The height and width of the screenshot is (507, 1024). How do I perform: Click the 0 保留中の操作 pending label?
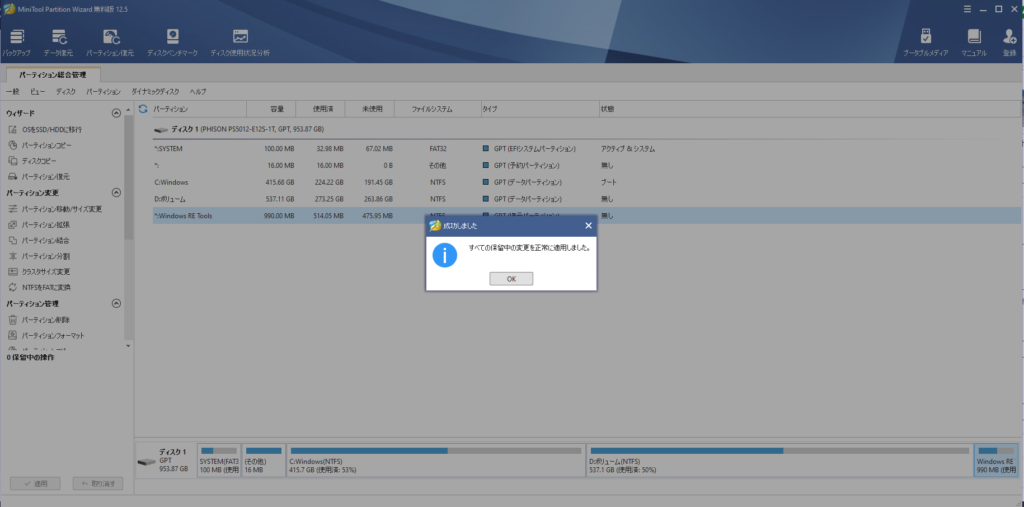coord(31,357)
